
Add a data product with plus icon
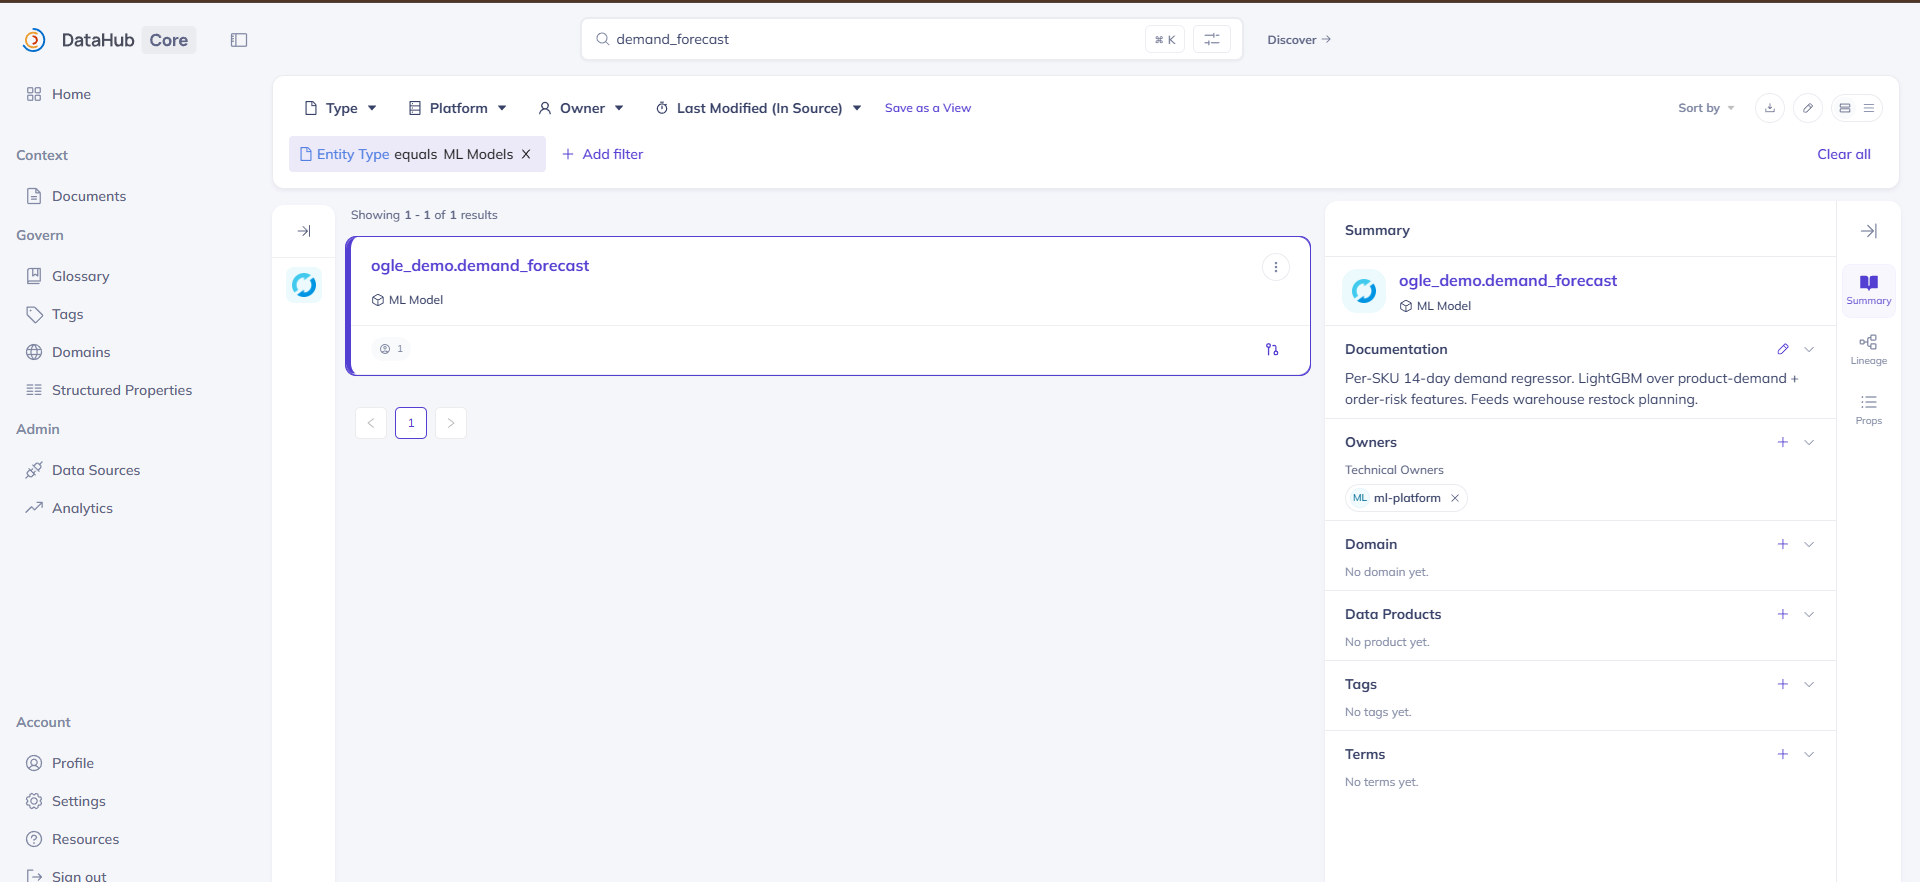click(x=1783, y=614)
